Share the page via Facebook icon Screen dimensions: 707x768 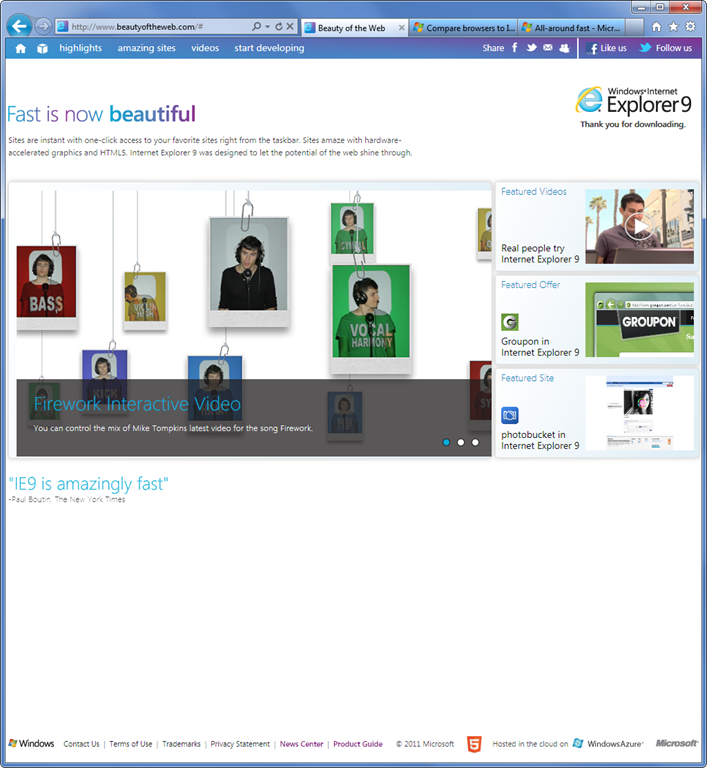(514, 48)
